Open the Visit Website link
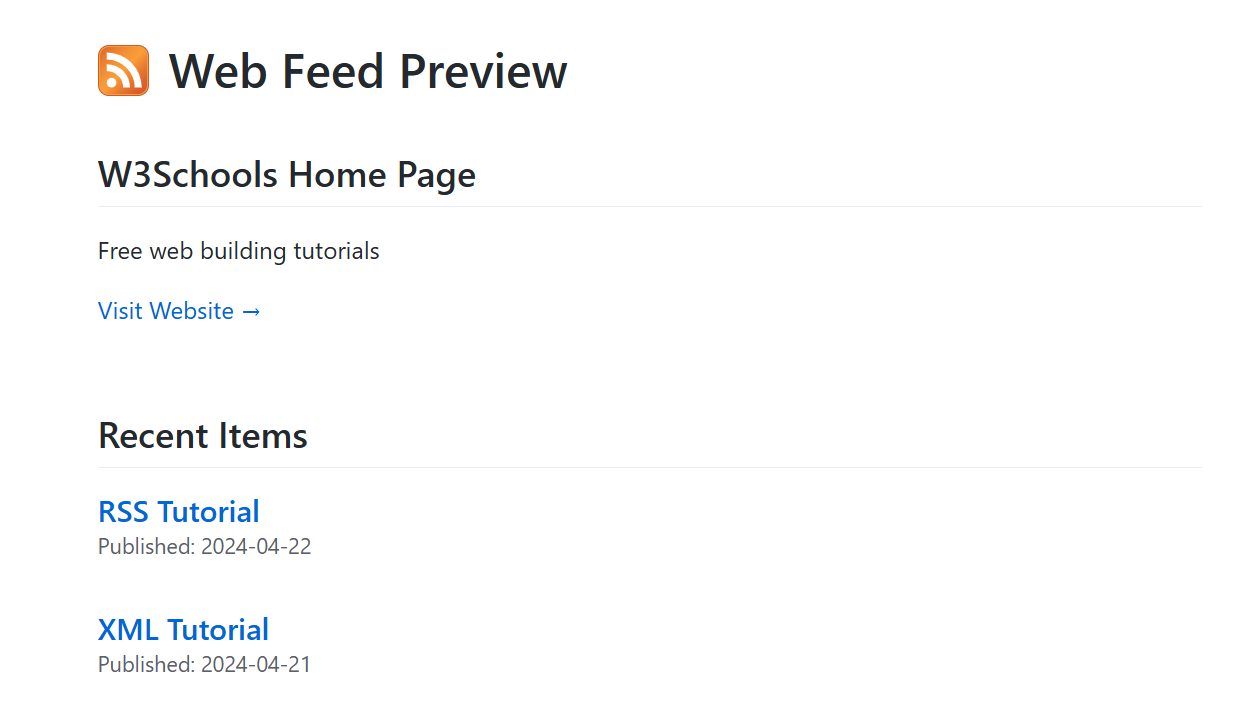This screenshot has width=1252, height=704. pos(166,311)
